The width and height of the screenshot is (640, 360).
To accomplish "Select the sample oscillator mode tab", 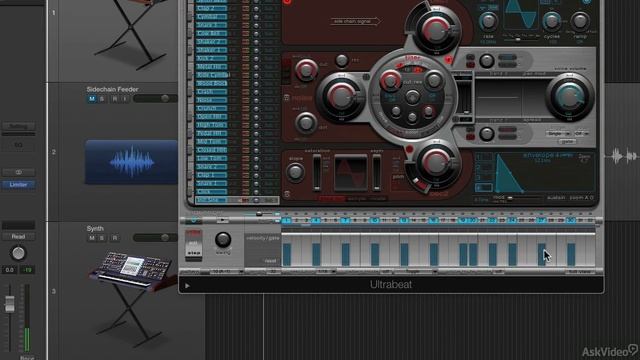I will (x=356, y=199).
